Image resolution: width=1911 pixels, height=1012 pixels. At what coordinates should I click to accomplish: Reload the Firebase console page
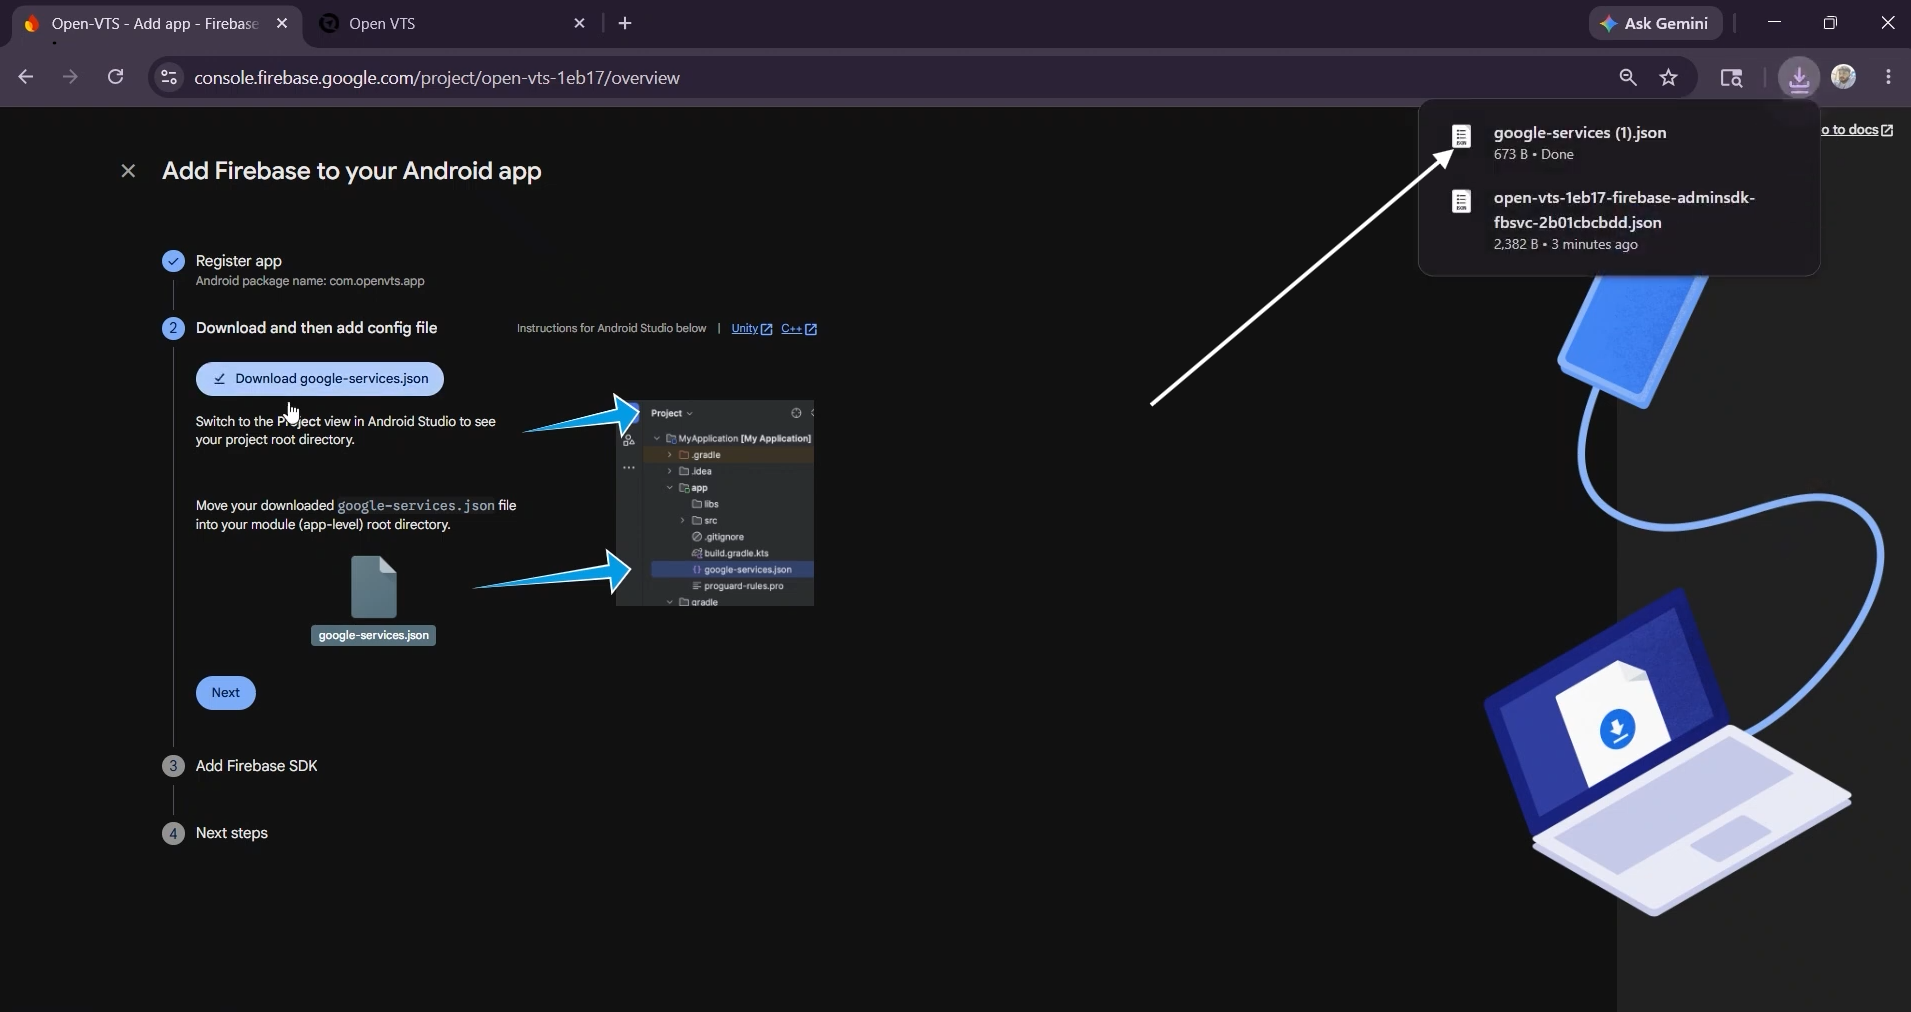pos(116,78)
